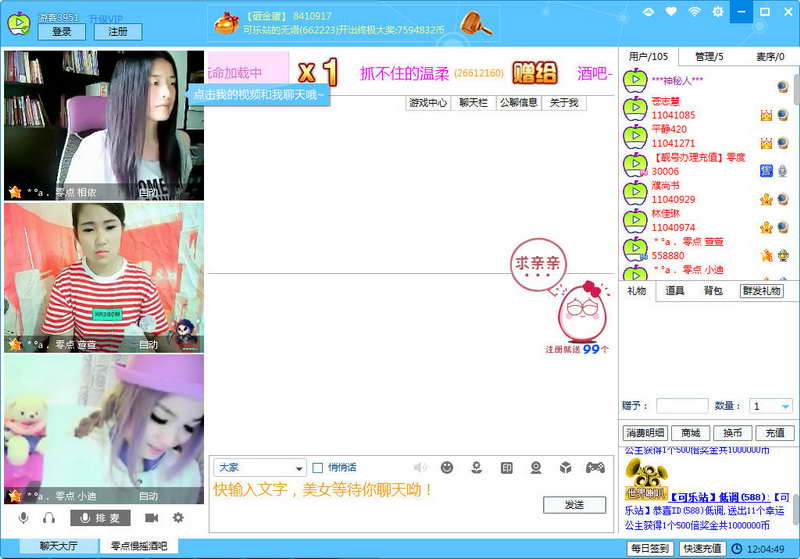The image size is (800, 559).
Task: Click the 赠予 recipient input field
Action: (682, 406)
